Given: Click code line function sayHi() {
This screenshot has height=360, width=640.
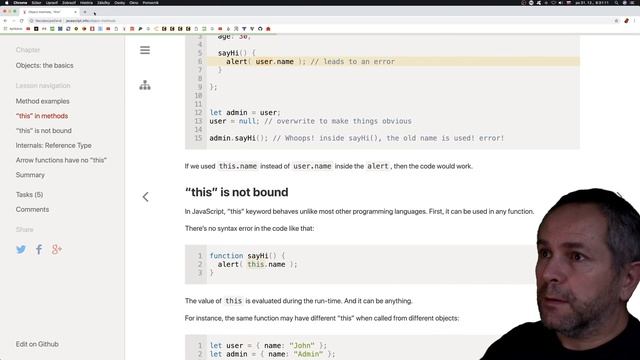Looking at the screenshot, I should (x=247, y=256).
